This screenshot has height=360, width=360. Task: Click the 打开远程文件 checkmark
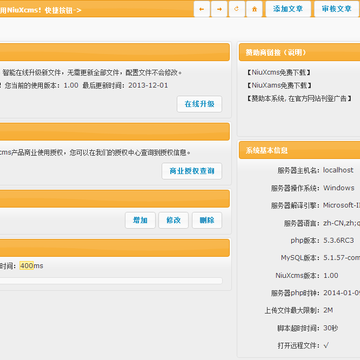tap(326, 345)
